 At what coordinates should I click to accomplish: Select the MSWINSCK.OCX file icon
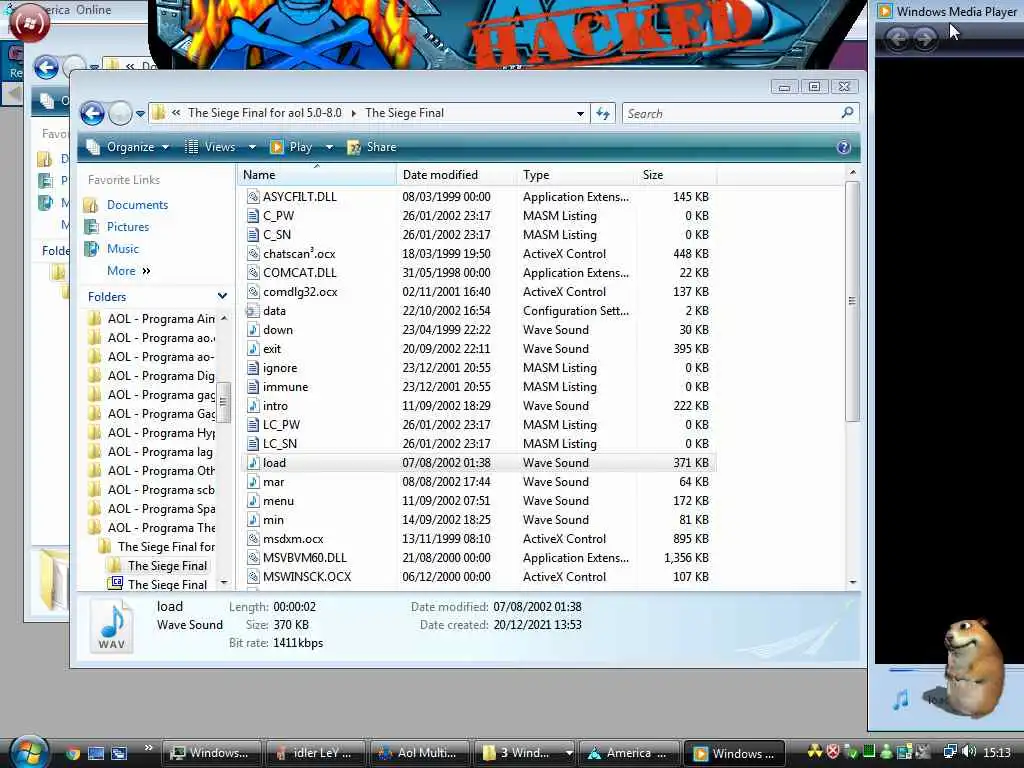coord(253,577)
